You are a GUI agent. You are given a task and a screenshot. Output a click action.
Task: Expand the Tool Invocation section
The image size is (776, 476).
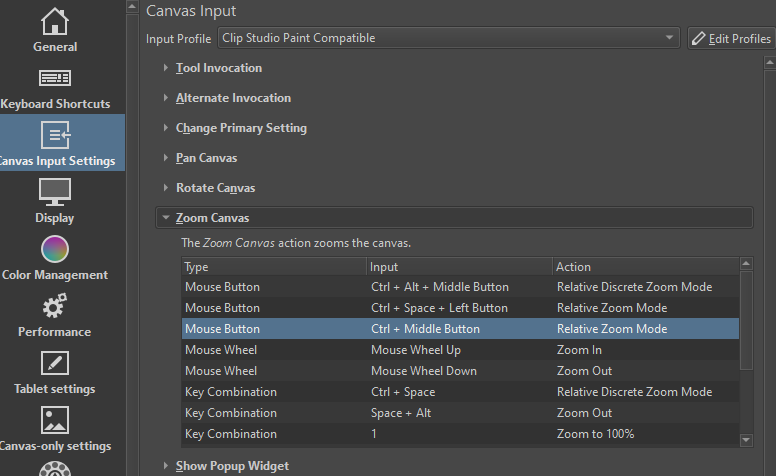[x=218, y=68]
